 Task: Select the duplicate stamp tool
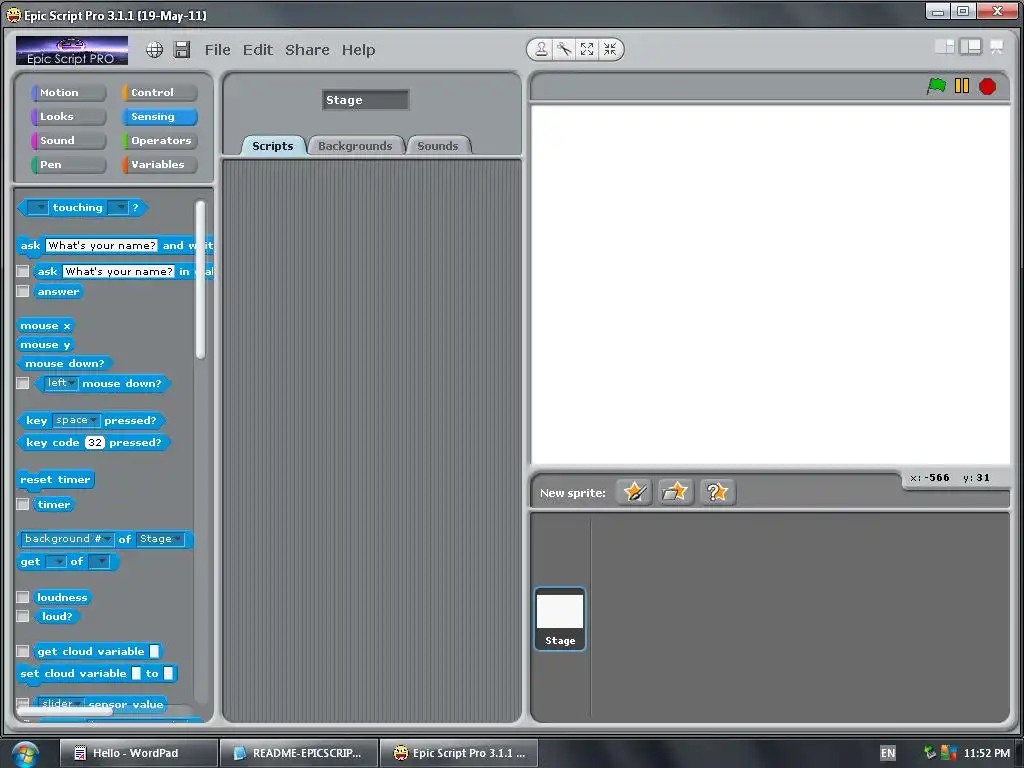[541, 49]
